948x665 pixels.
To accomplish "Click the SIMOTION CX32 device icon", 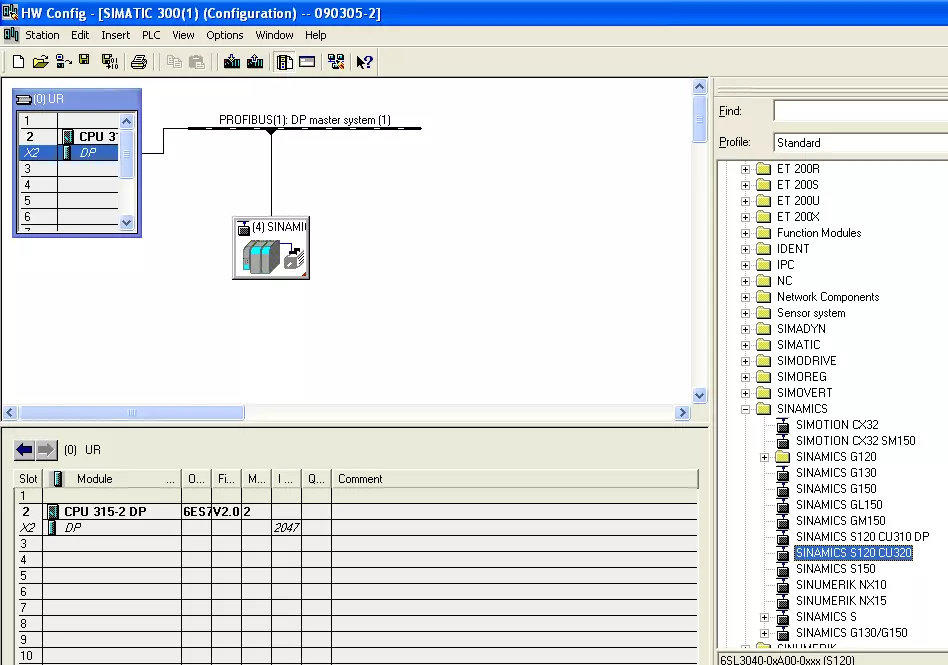I will click(783, 425).
